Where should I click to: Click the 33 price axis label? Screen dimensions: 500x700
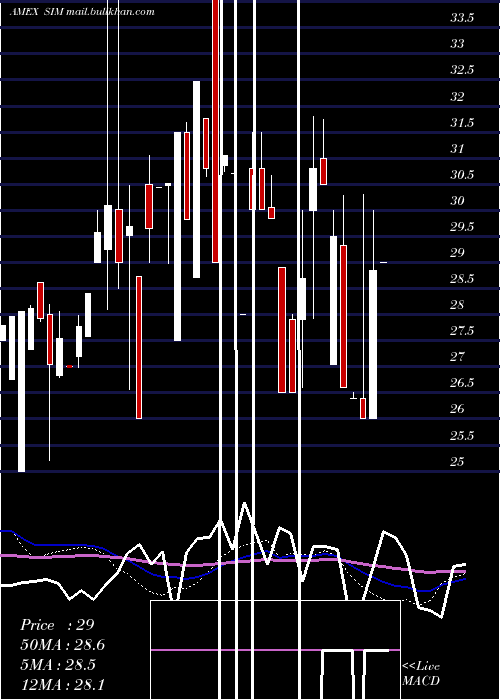(x=458, y=44)
